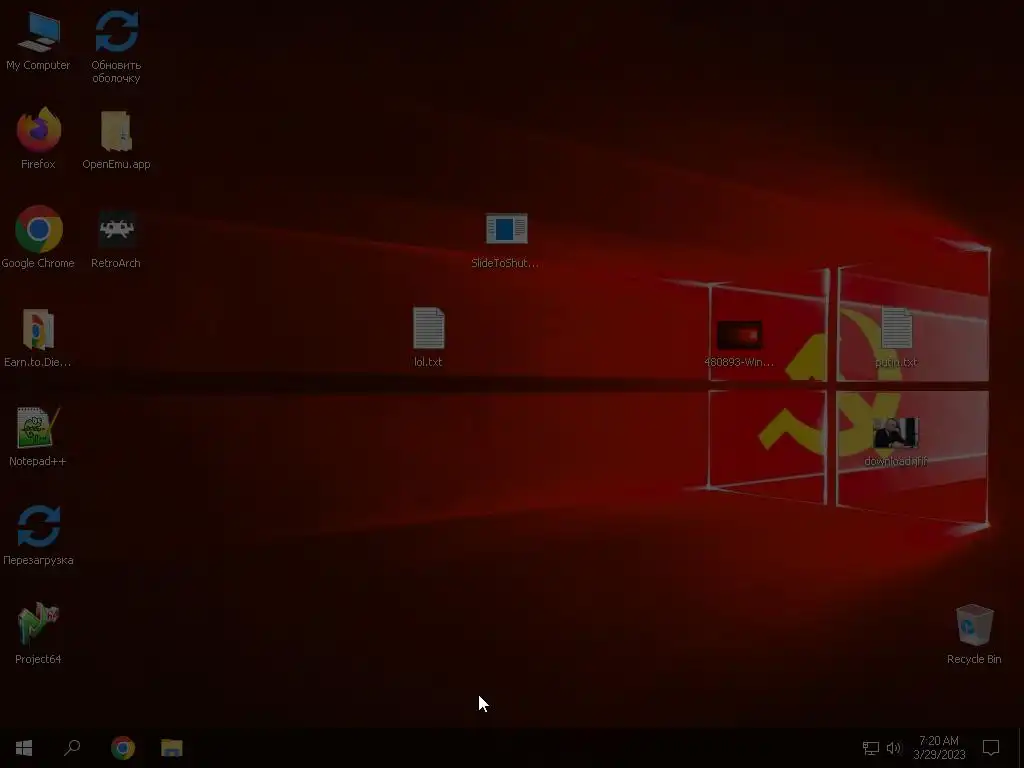Click the Show desktop strip
The image size is (1024, 768).
1021,748
